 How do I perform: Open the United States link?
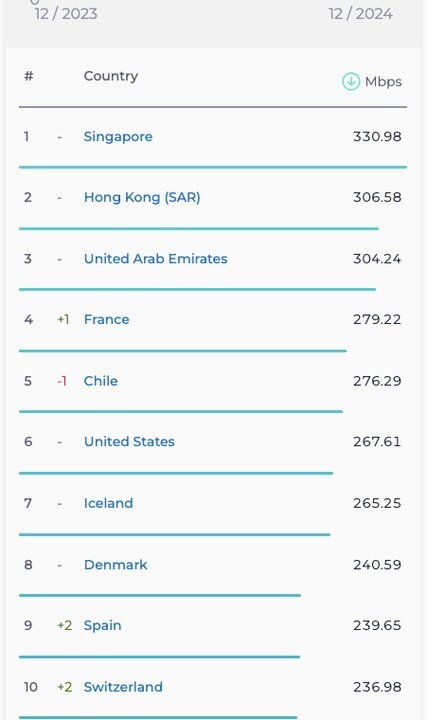(x=129, y=442)
